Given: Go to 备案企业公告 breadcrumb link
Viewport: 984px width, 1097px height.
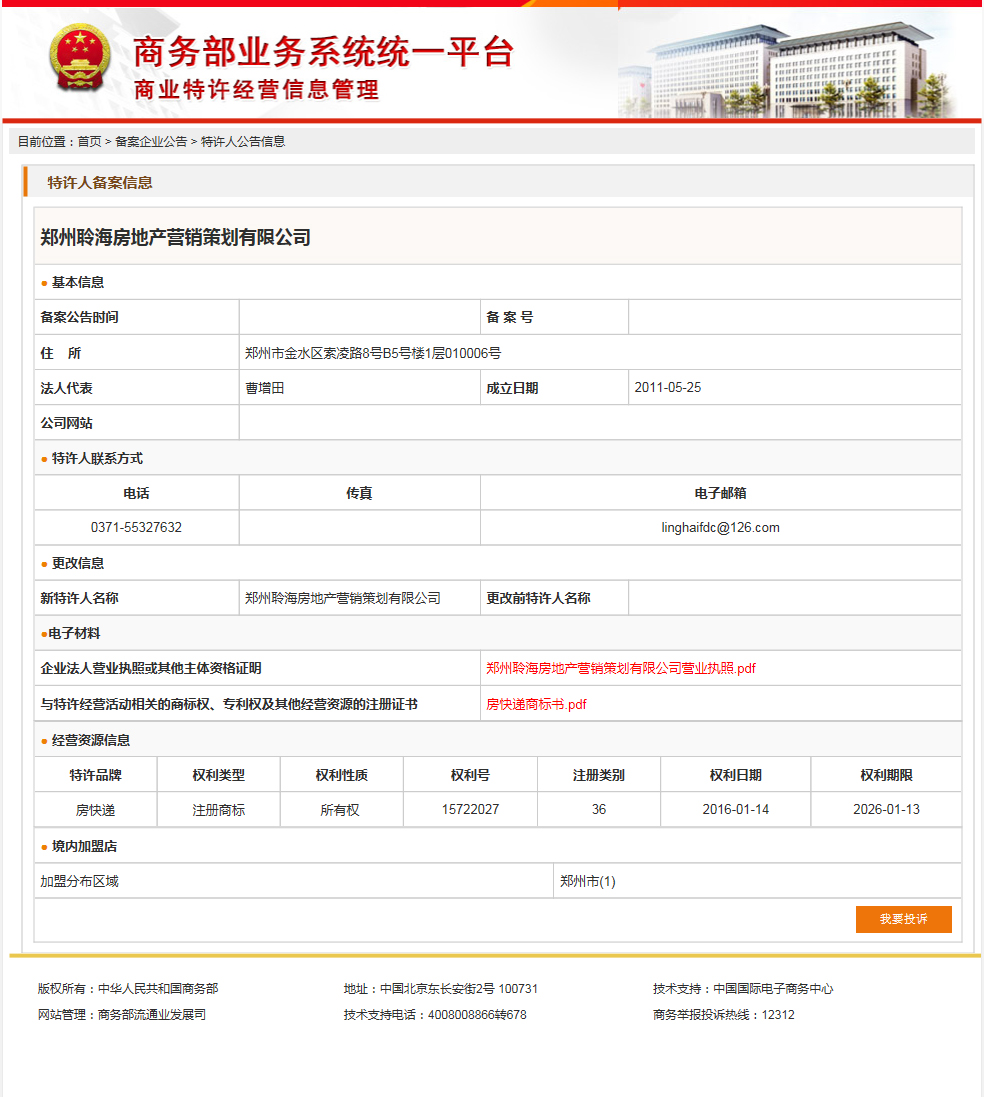Looking at the screenshot, I should coord(151,141).
